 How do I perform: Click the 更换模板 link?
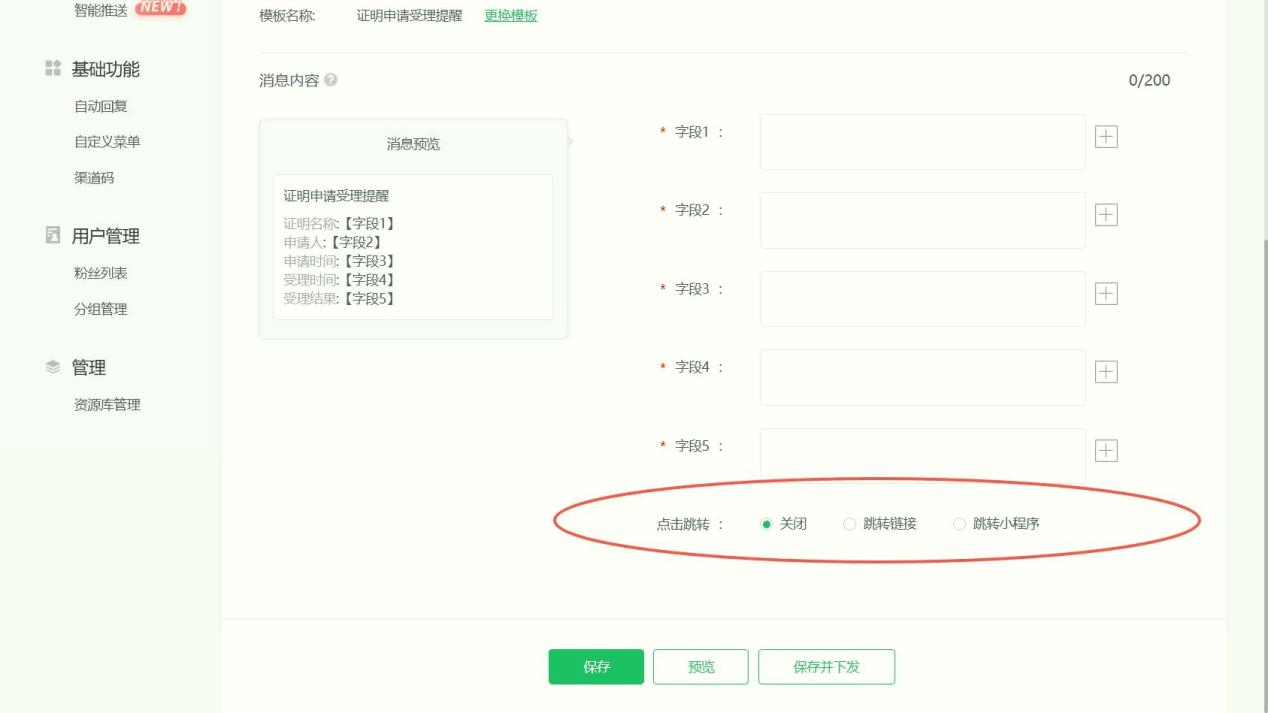511,16
